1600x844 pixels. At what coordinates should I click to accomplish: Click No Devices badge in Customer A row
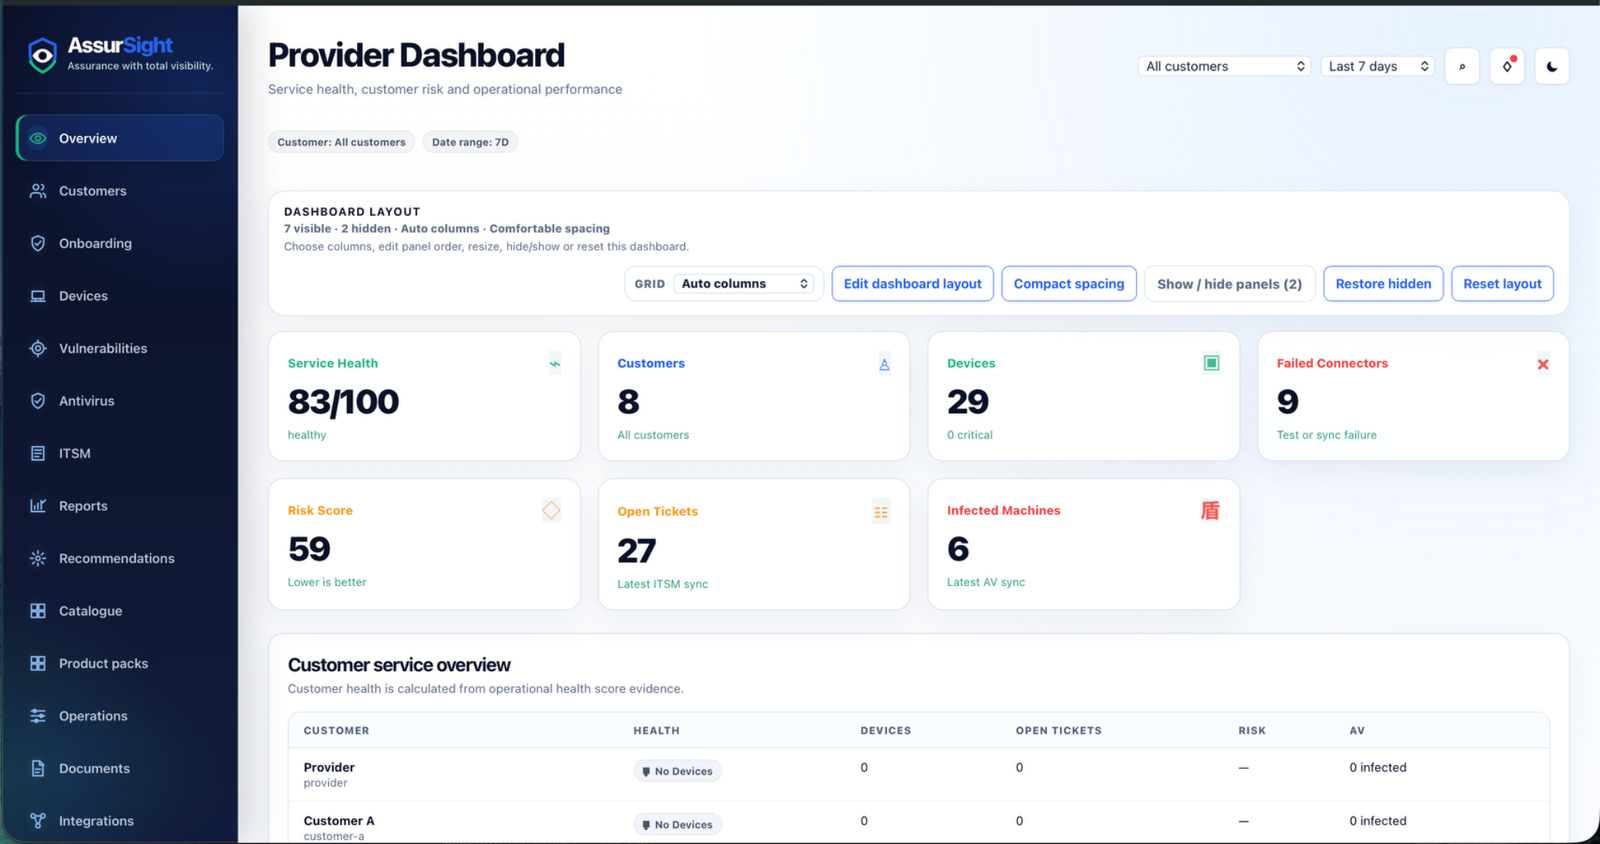click(677, 825)
